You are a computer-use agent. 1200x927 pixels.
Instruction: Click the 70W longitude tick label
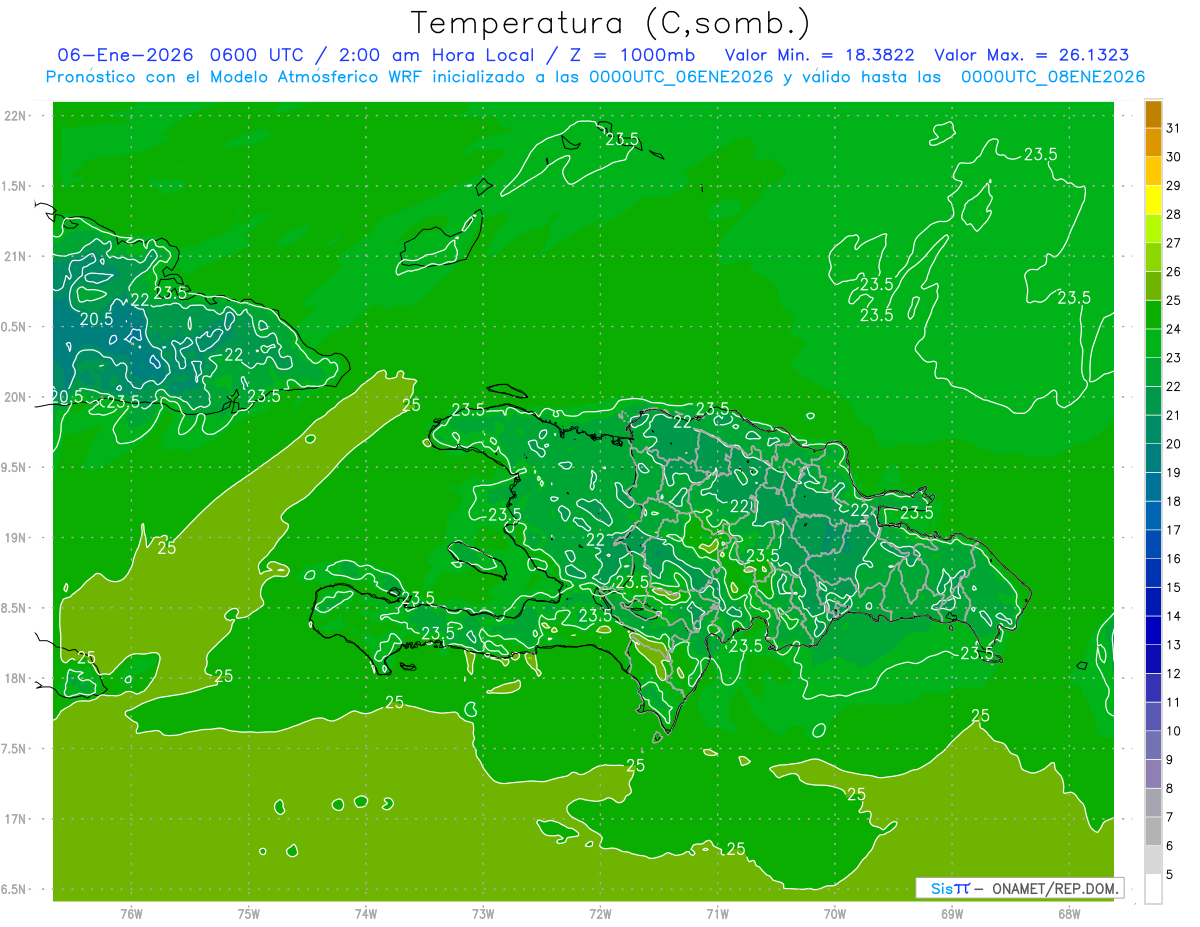tap(835, 914)
